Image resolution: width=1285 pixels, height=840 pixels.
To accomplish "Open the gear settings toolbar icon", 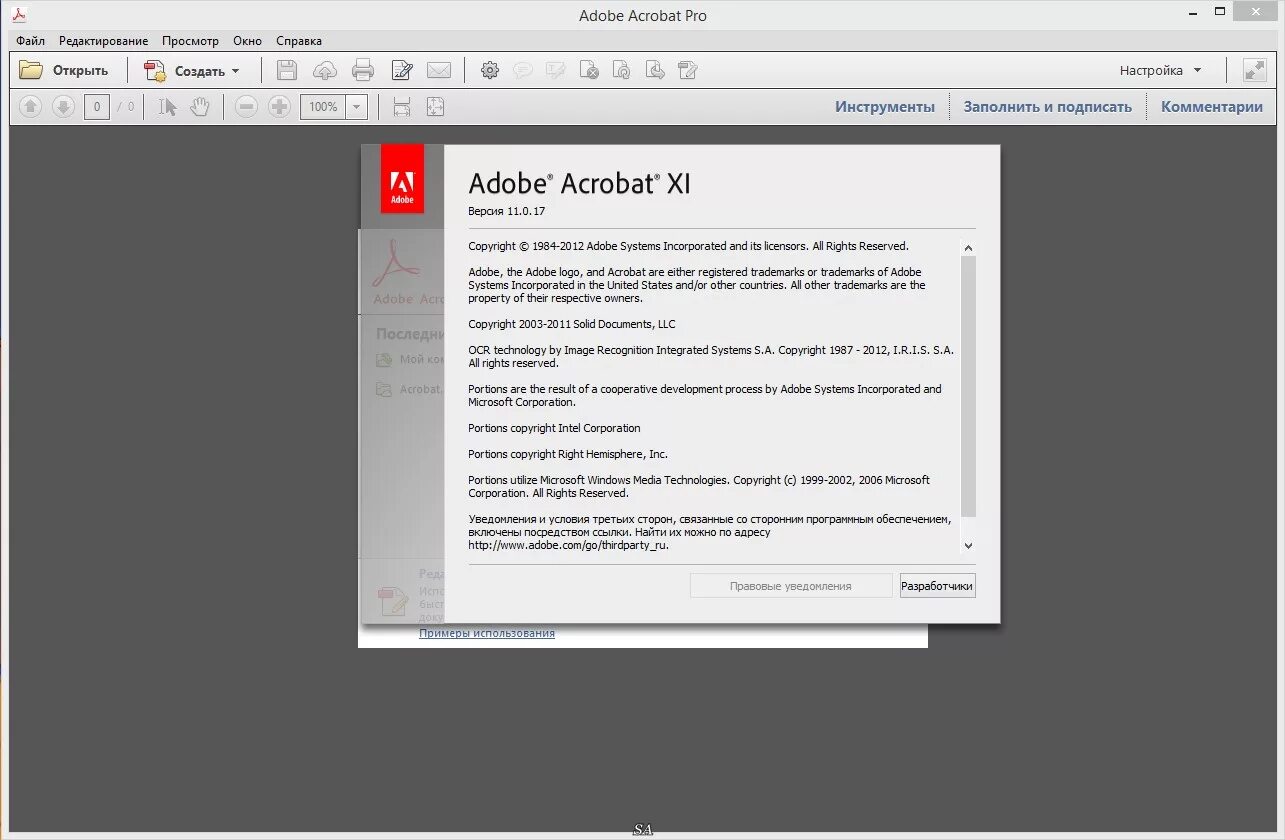I will pos(490,70).
